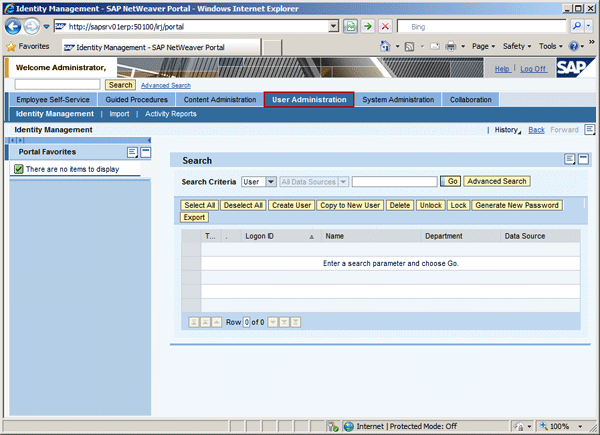The image size is (600, 435).
Task: Click the Export button
Action: (x=194, y=217)
